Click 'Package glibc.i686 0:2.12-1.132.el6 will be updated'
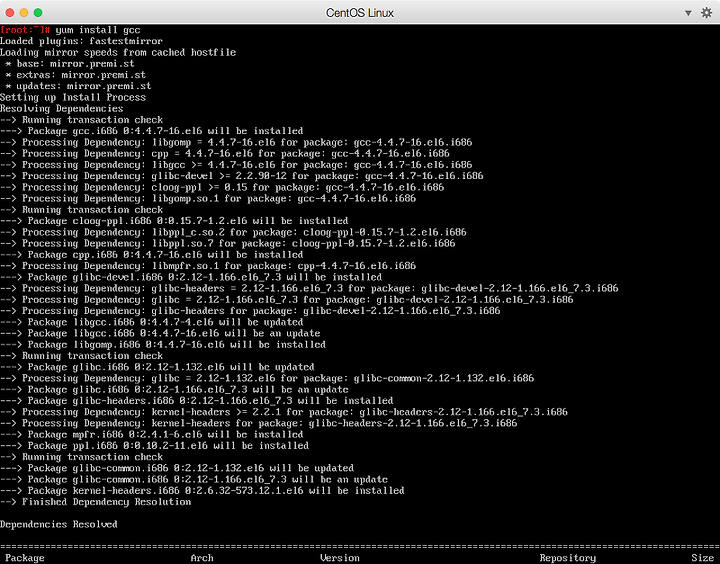This screenshot has width=720, height=564. coord(158,367)
